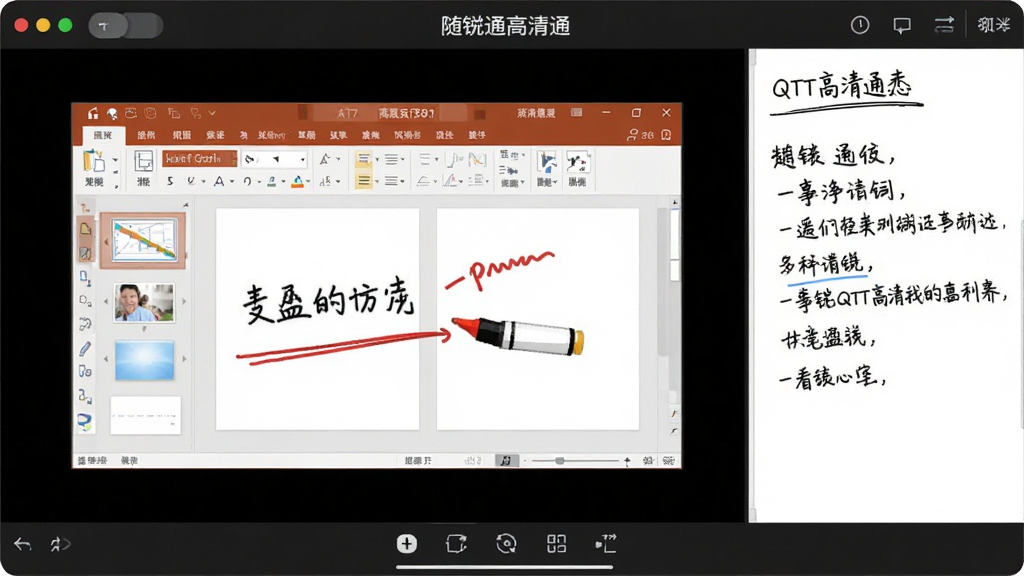
Task: Click the Paste button in the ribbon
Action: pyautogui.click(x=94, y=168)
